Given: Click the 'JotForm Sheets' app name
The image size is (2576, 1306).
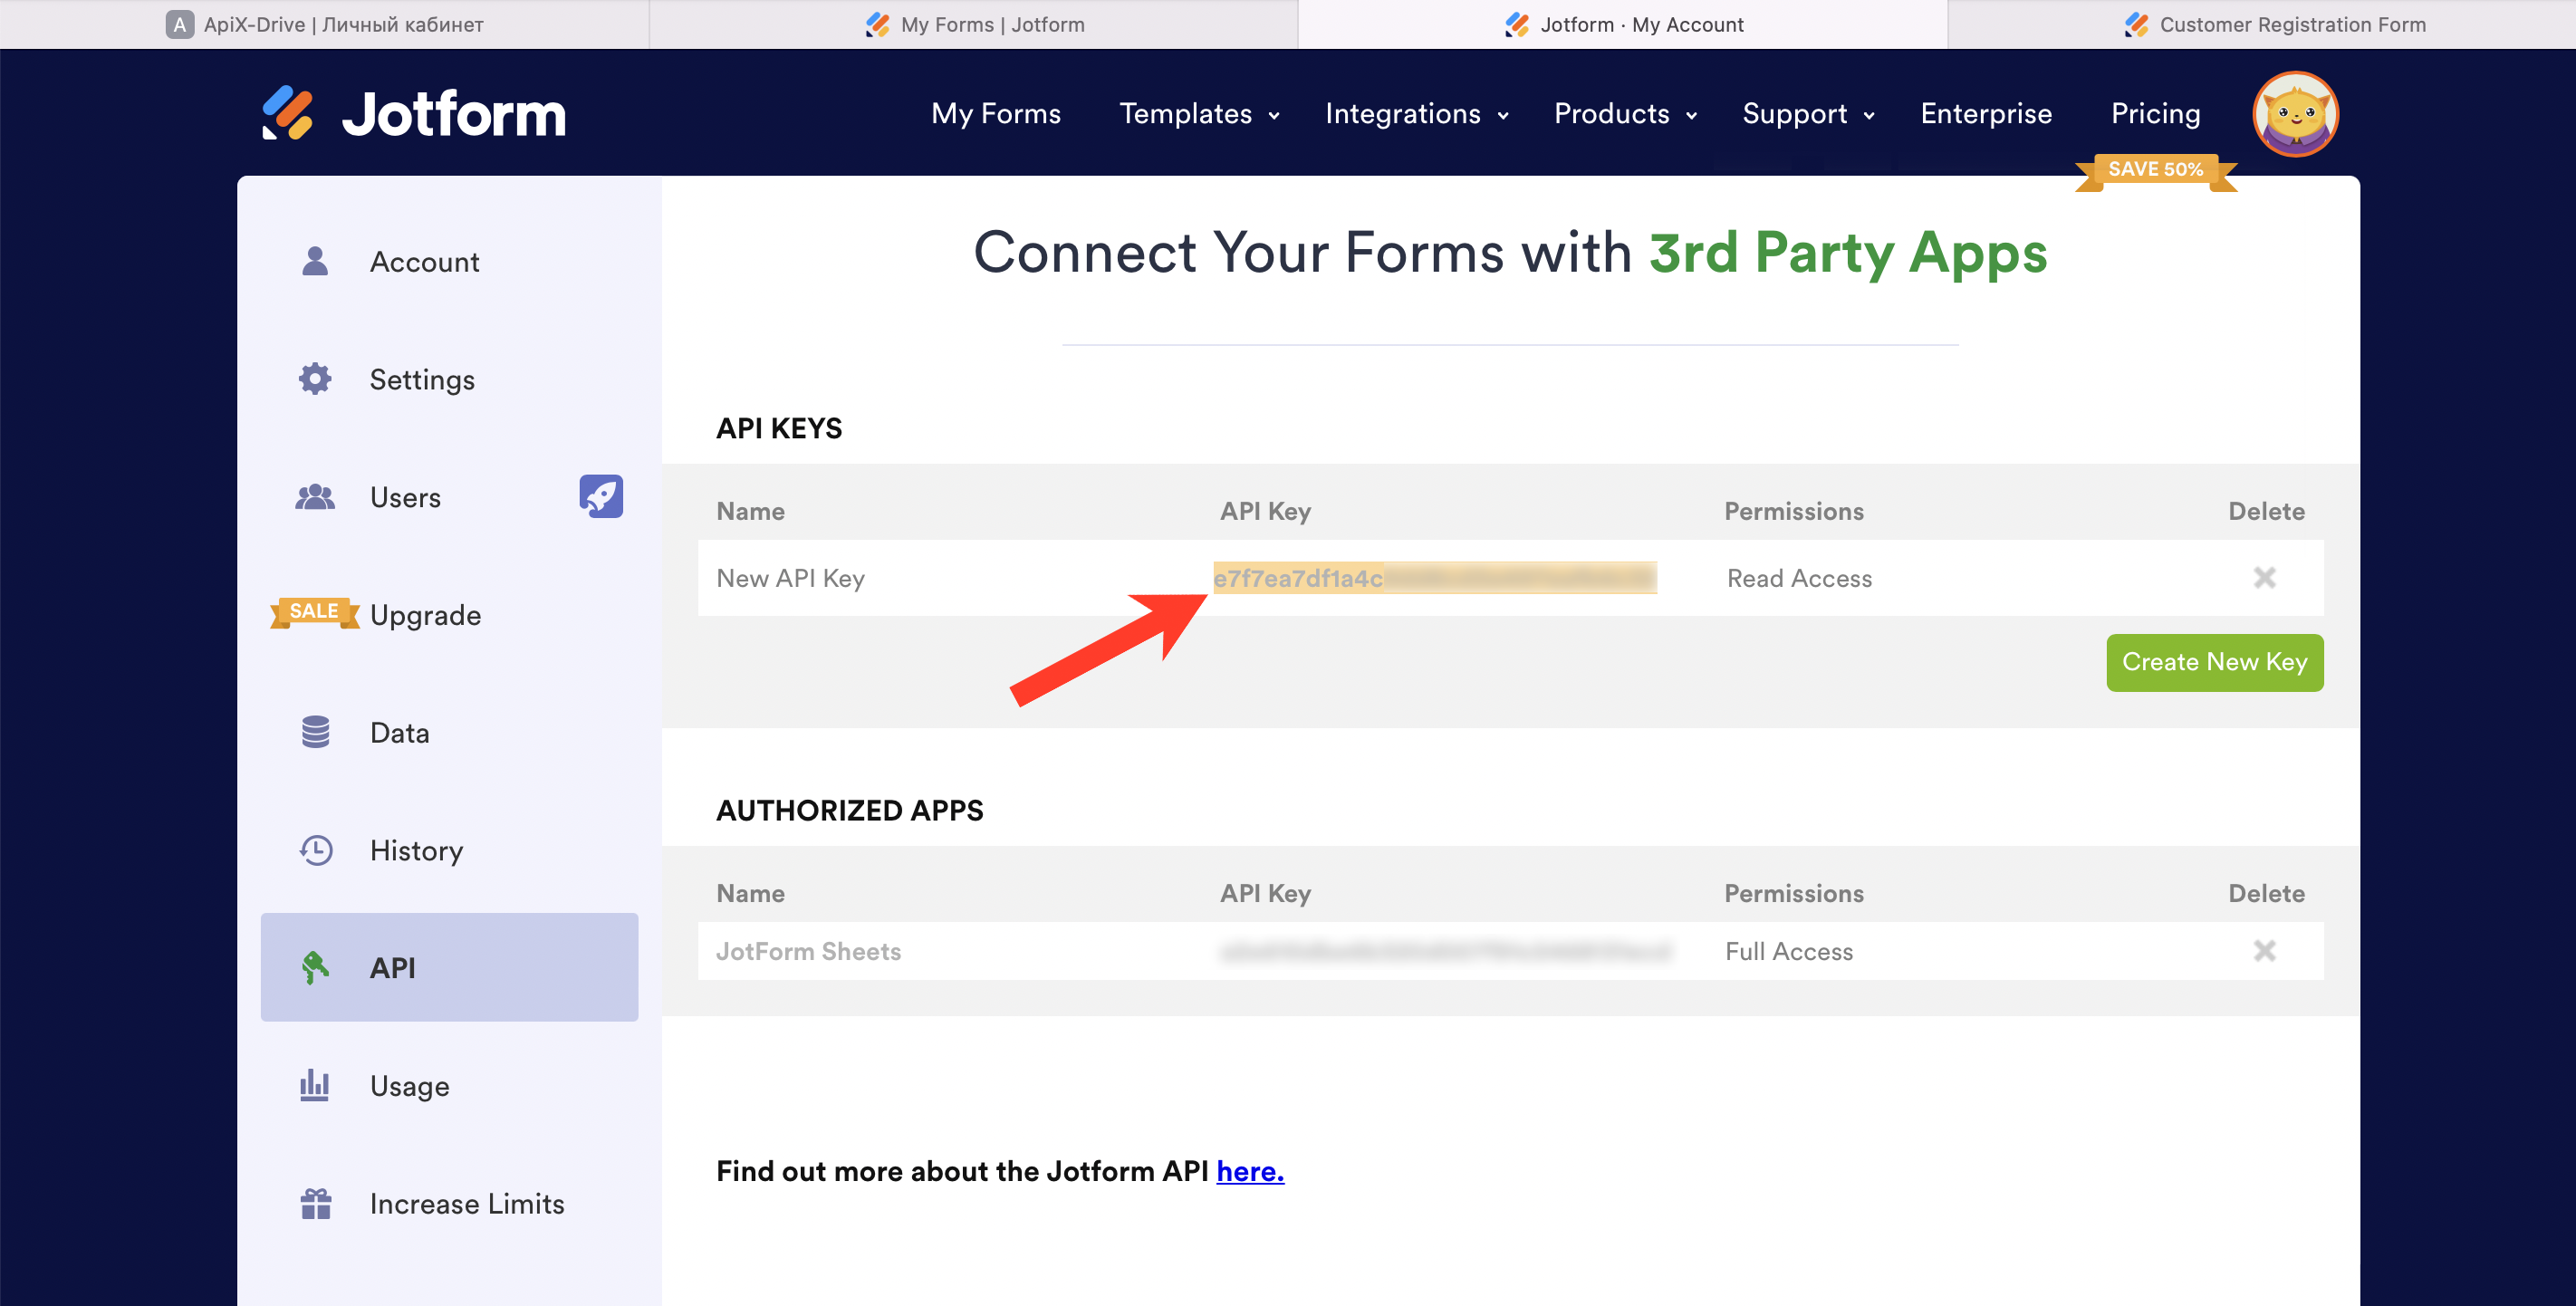Looking at the screenshot, I should [808, 952].
